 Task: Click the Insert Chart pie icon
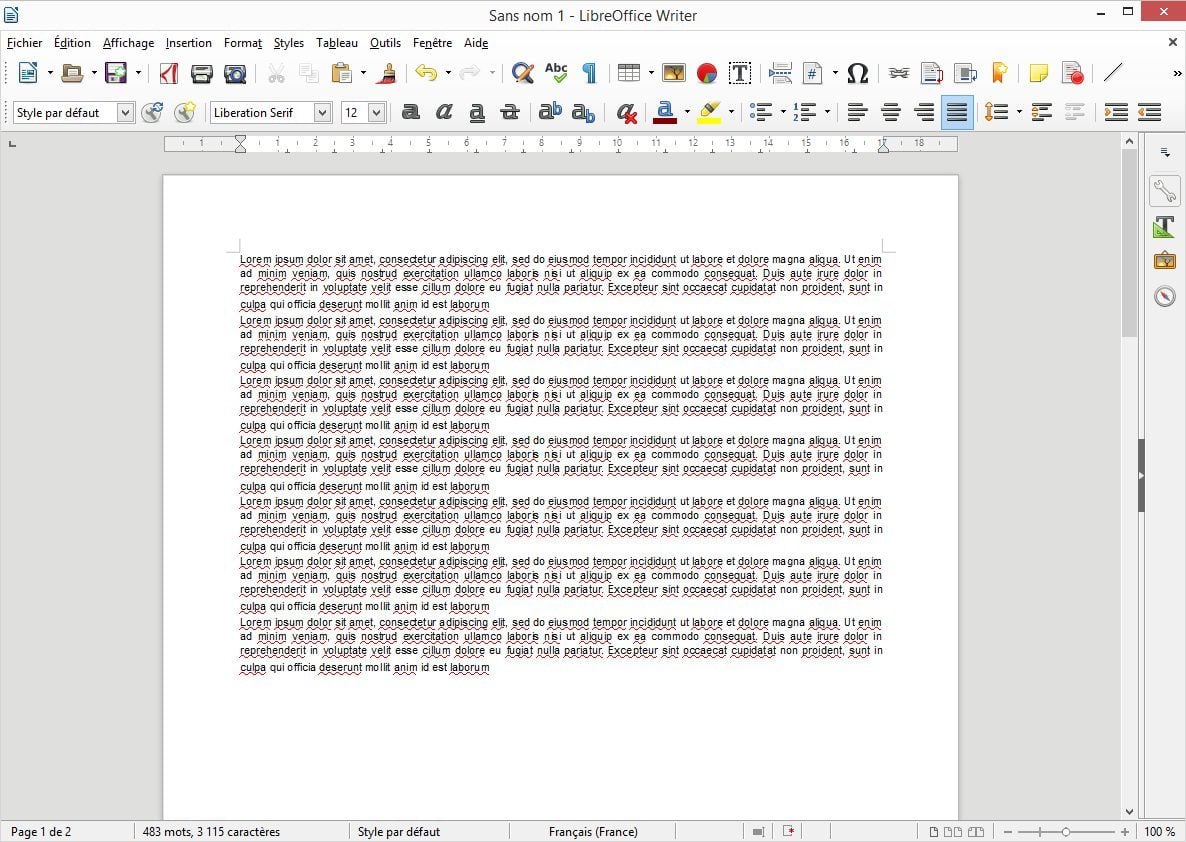click(x=707, y=73)
